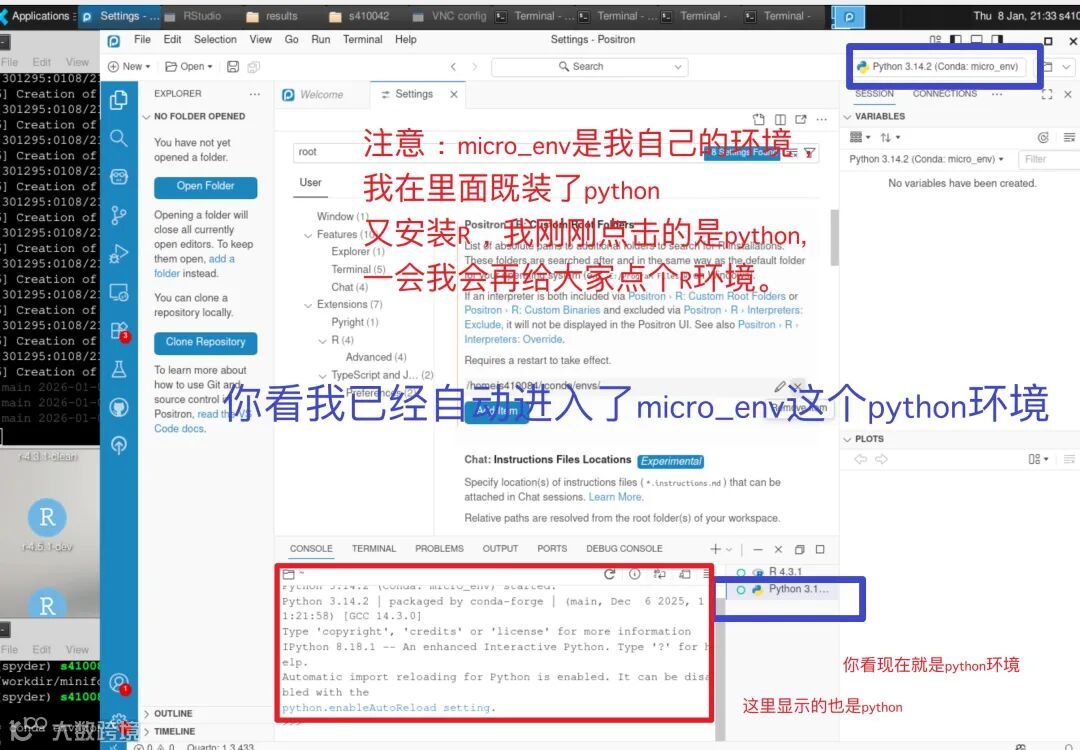Click the Settings editor vertical scrollbar
Screen dimensions: 1080x750
834,238
